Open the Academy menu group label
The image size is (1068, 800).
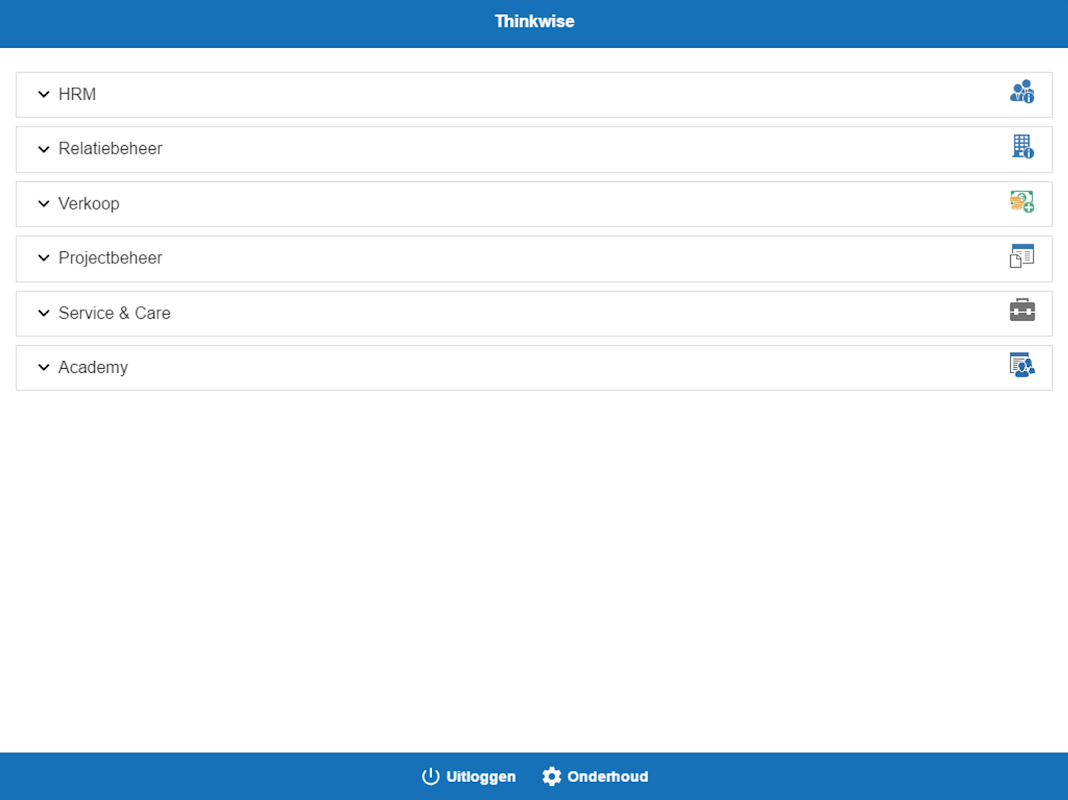(x=93, y=368)
